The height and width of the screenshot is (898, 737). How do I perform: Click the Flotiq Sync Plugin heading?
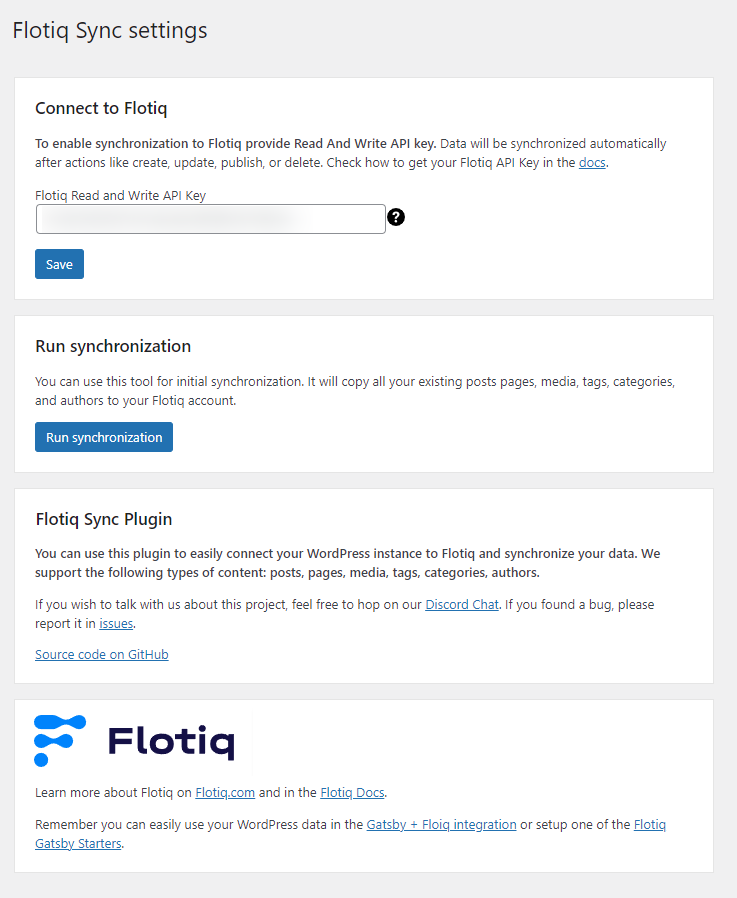104,519
